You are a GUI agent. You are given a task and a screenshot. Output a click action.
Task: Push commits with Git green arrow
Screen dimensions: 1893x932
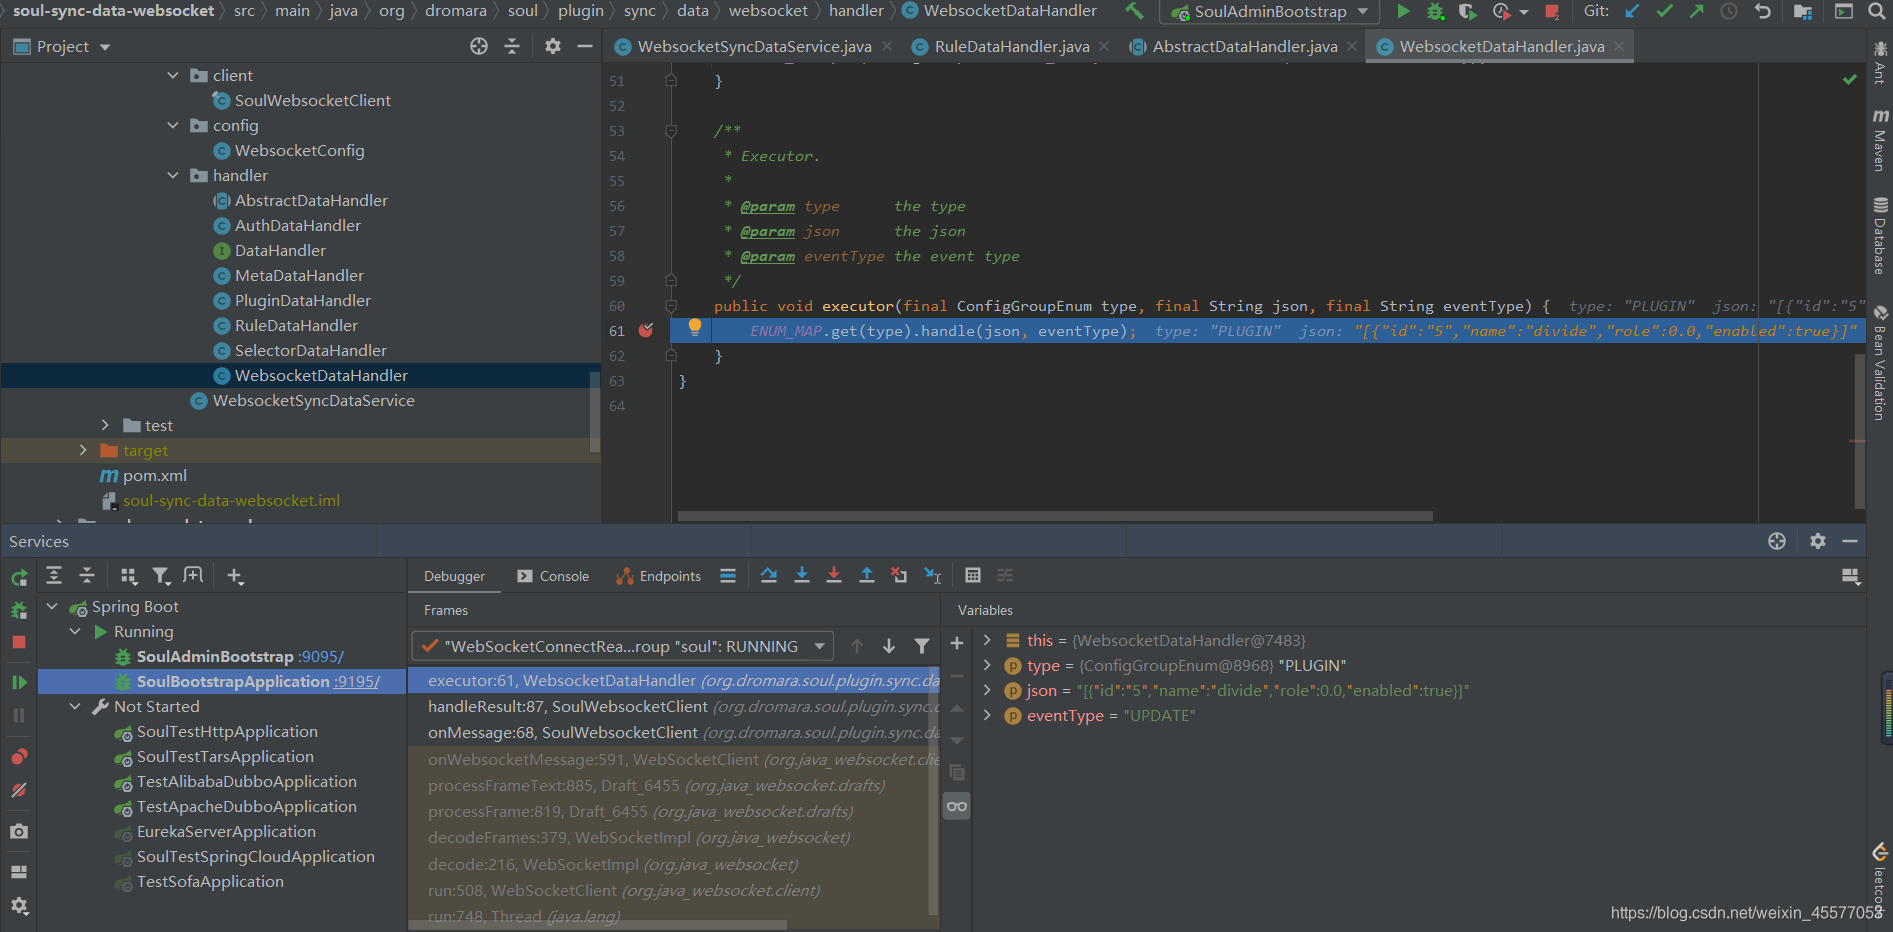[x=1696, y=11]
